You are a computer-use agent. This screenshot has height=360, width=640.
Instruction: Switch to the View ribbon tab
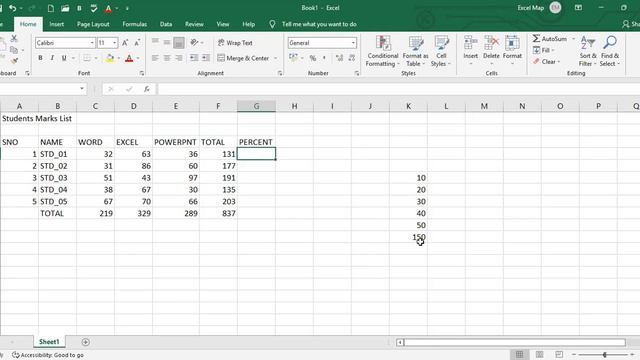coord(223,24)
